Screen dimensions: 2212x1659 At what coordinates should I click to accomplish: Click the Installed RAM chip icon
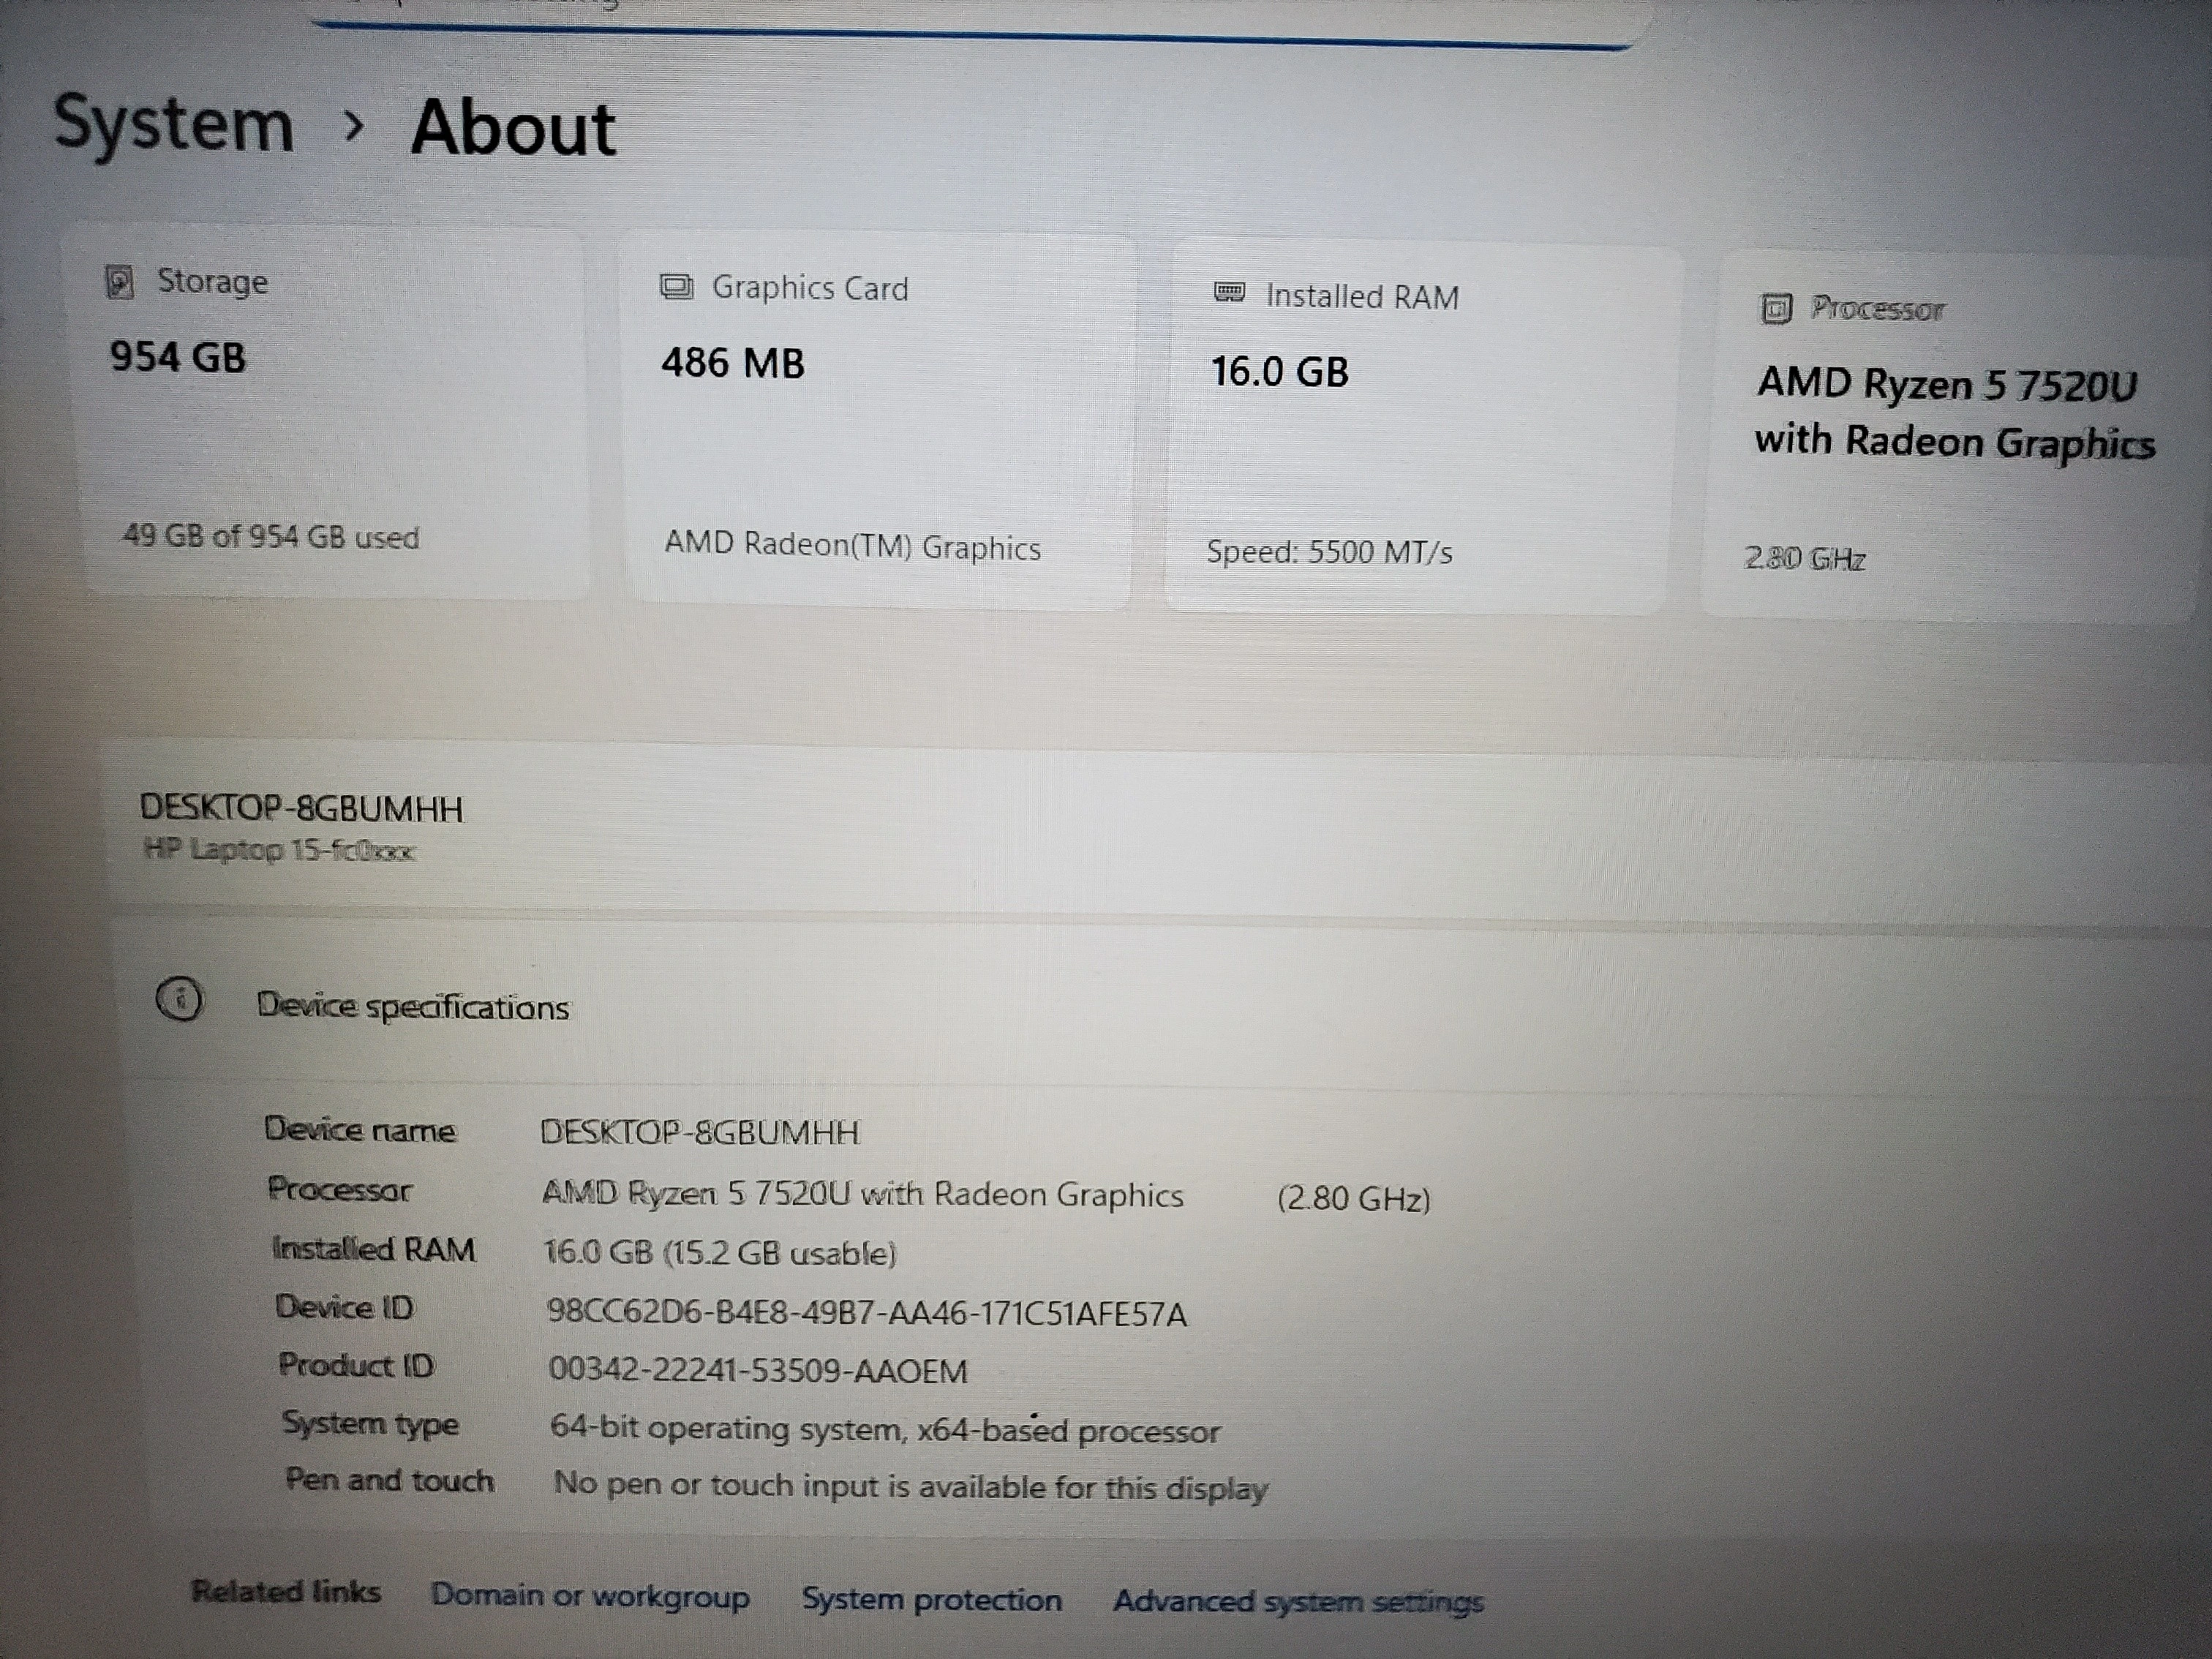click(1229, 293)
